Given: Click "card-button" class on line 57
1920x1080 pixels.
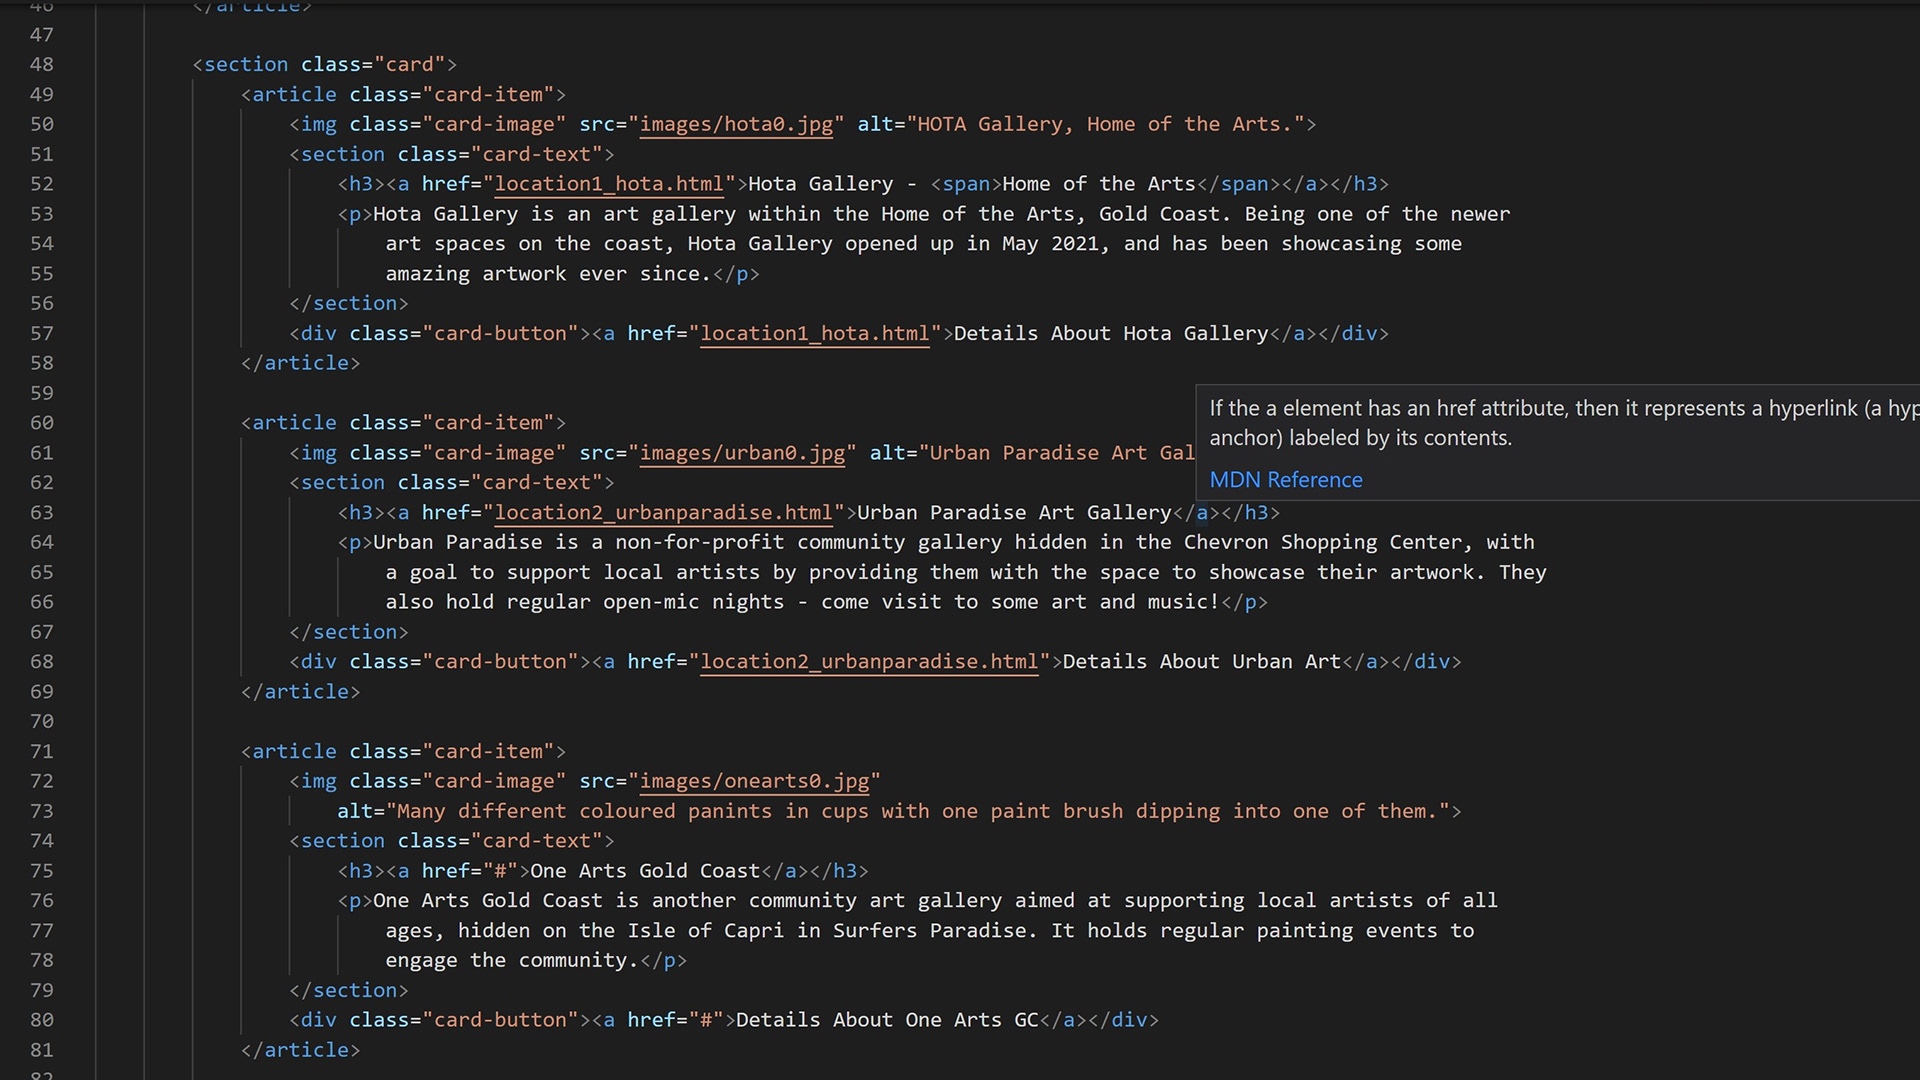Looking at the screenshot, I should [x=500, y=333].
